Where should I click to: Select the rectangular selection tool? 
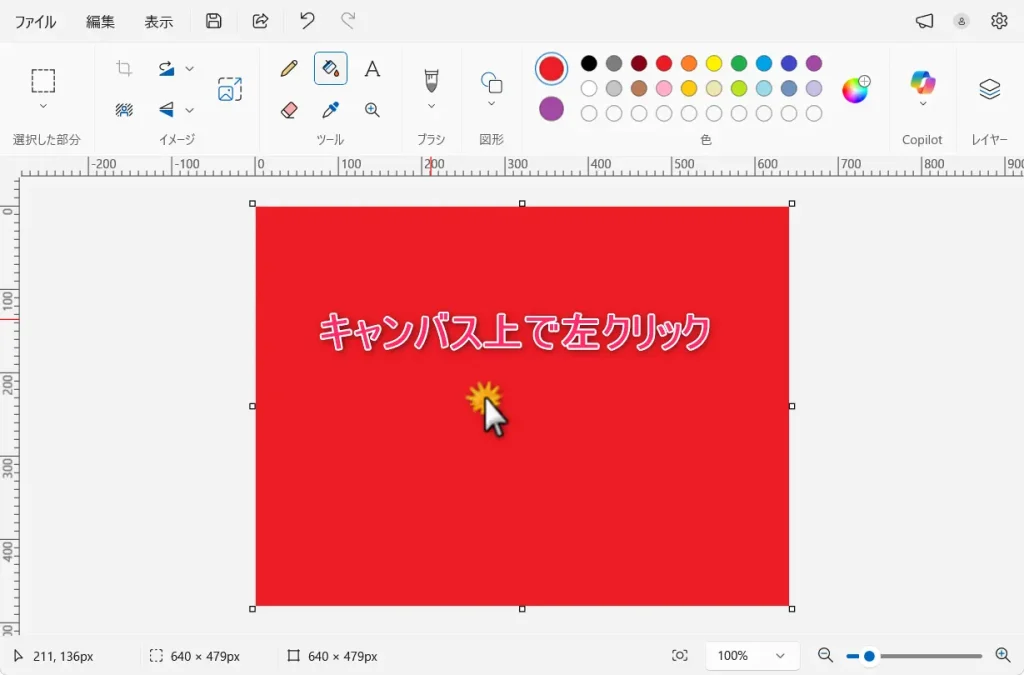pos(43,81)
